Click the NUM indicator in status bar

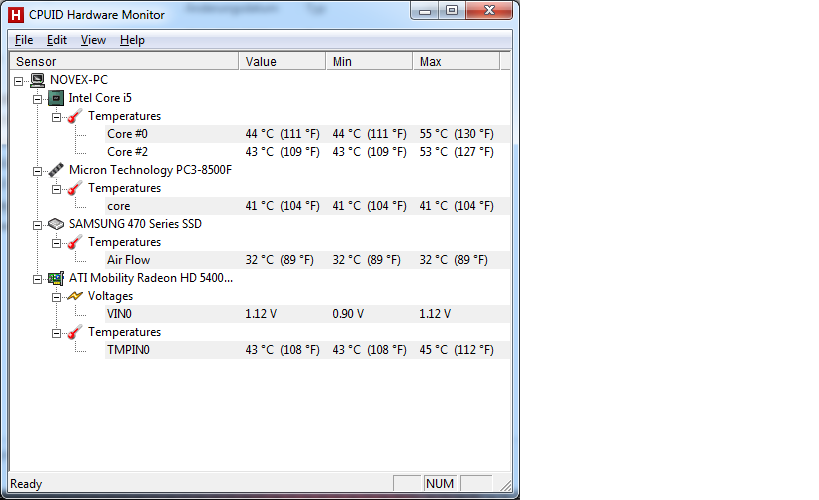[440, 484]
